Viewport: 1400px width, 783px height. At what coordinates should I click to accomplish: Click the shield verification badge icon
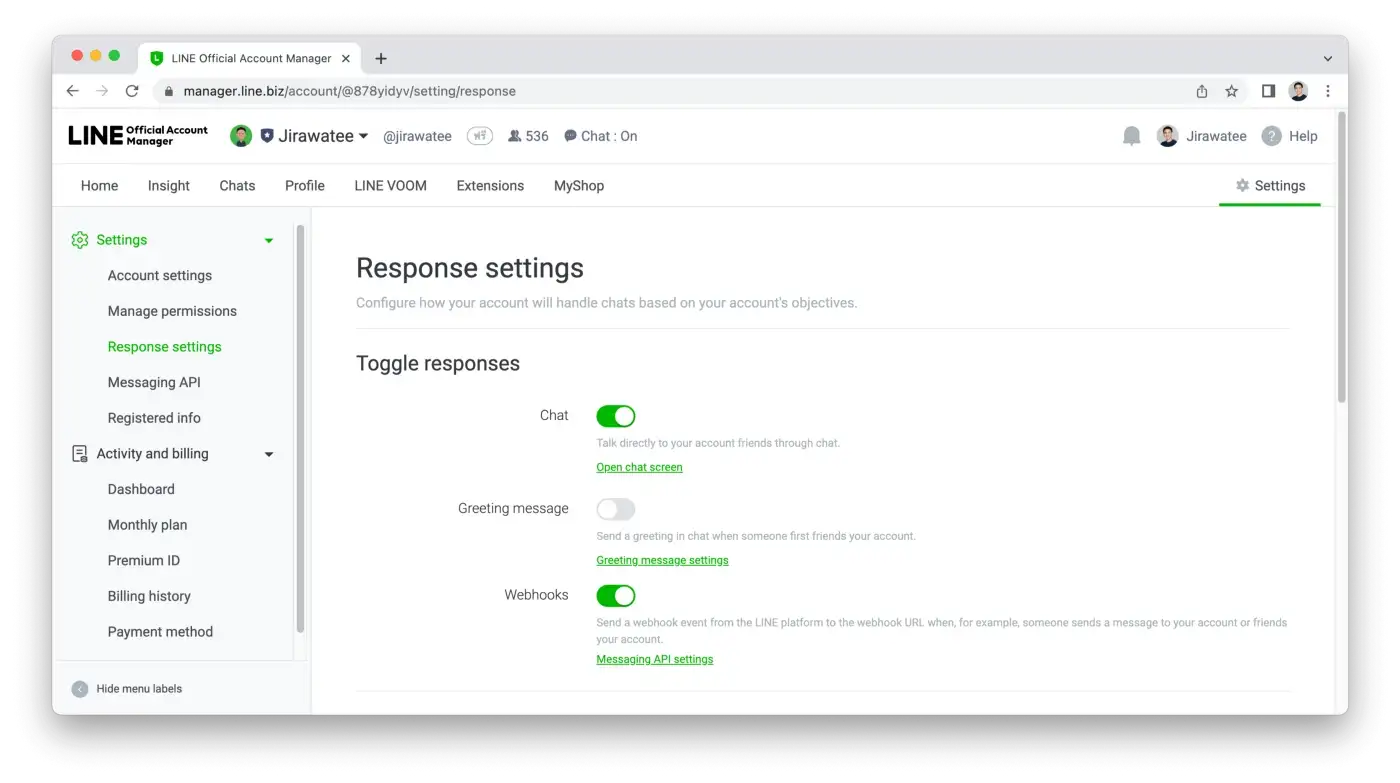pyautogui.click(x=267, y=136)
